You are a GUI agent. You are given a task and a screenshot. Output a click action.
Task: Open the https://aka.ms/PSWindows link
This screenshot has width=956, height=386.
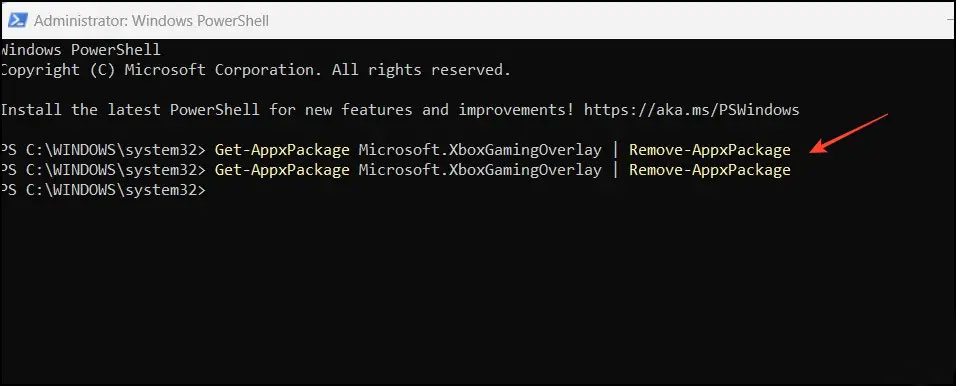tap(691, 110)
